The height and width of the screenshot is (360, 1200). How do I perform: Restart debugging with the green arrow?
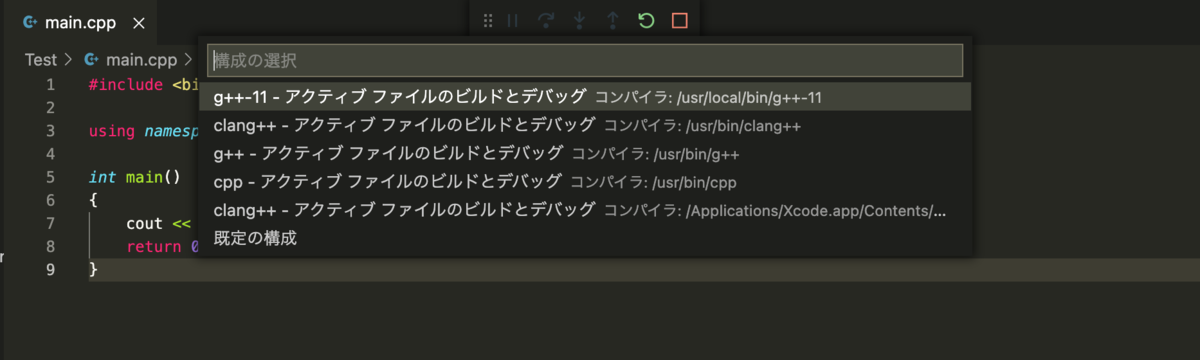[x=646, y=20]
